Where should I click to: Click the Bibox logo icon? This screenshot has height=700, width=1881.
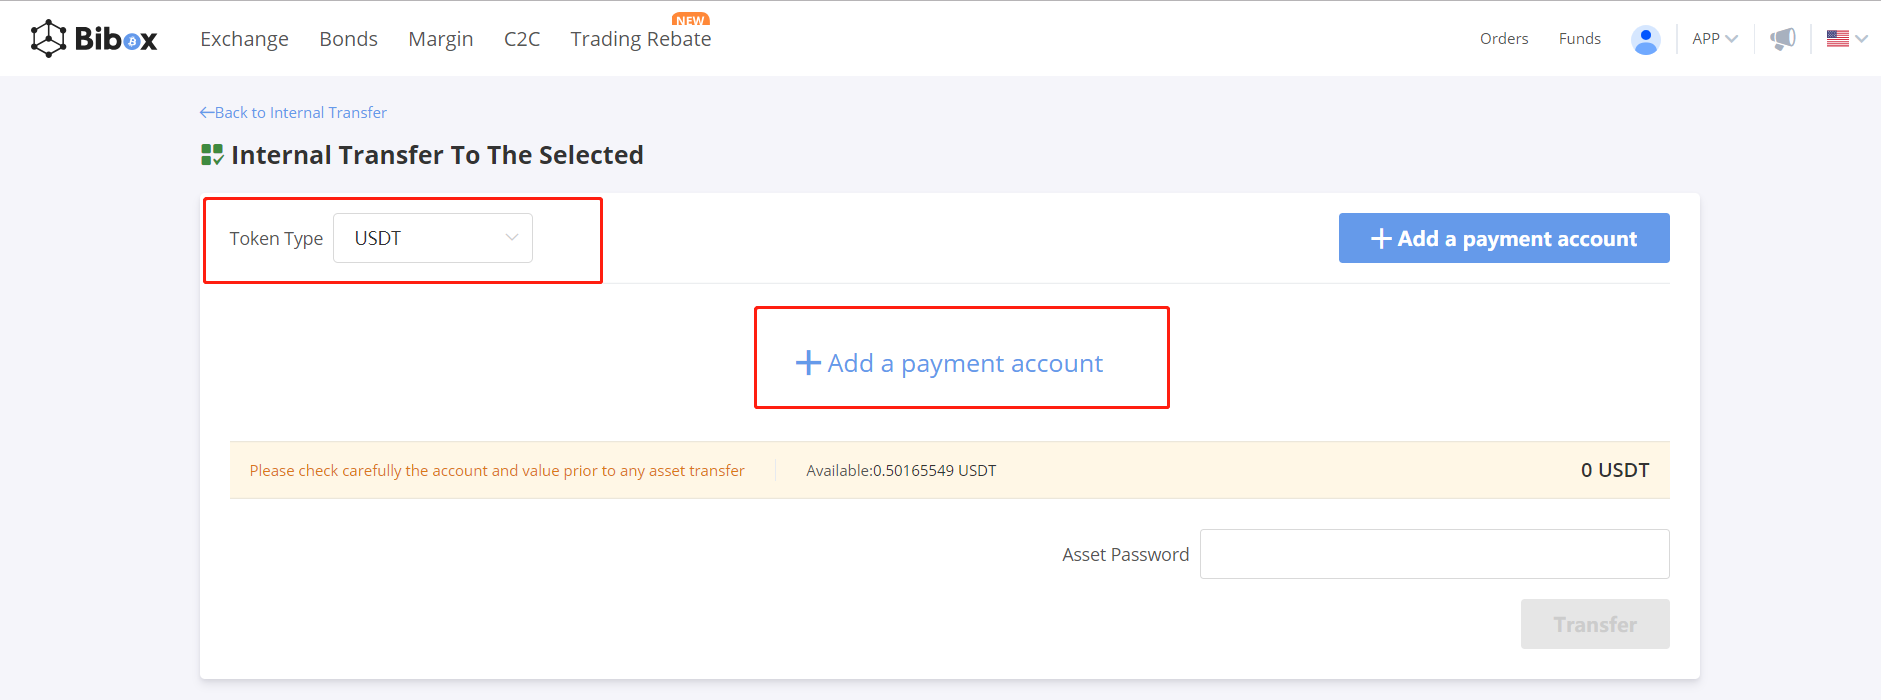click(48, 39)
